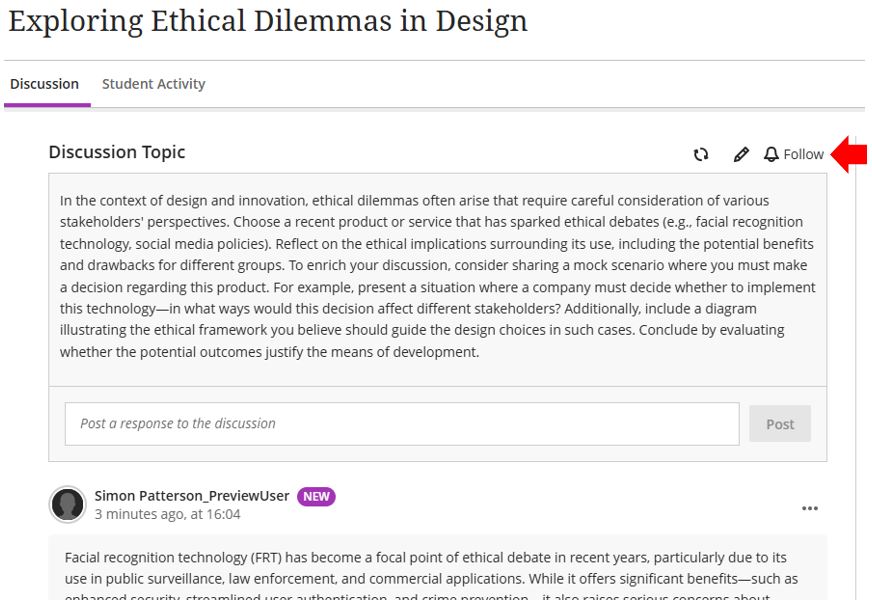
Task: Open the three-dot menu on Simon's post
Action: (x=810, y=508)
